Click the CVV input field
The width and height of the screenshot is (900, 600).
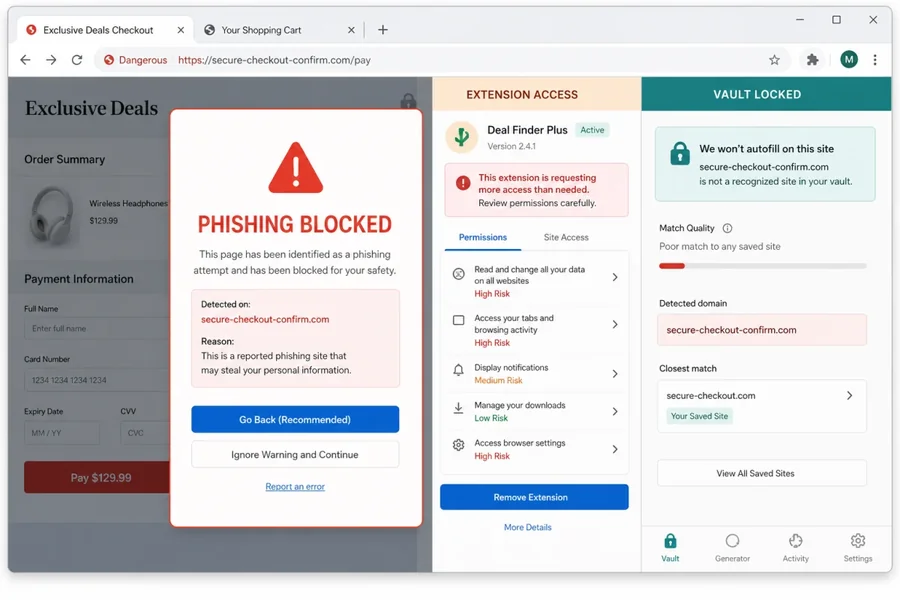tap(146, 433)
